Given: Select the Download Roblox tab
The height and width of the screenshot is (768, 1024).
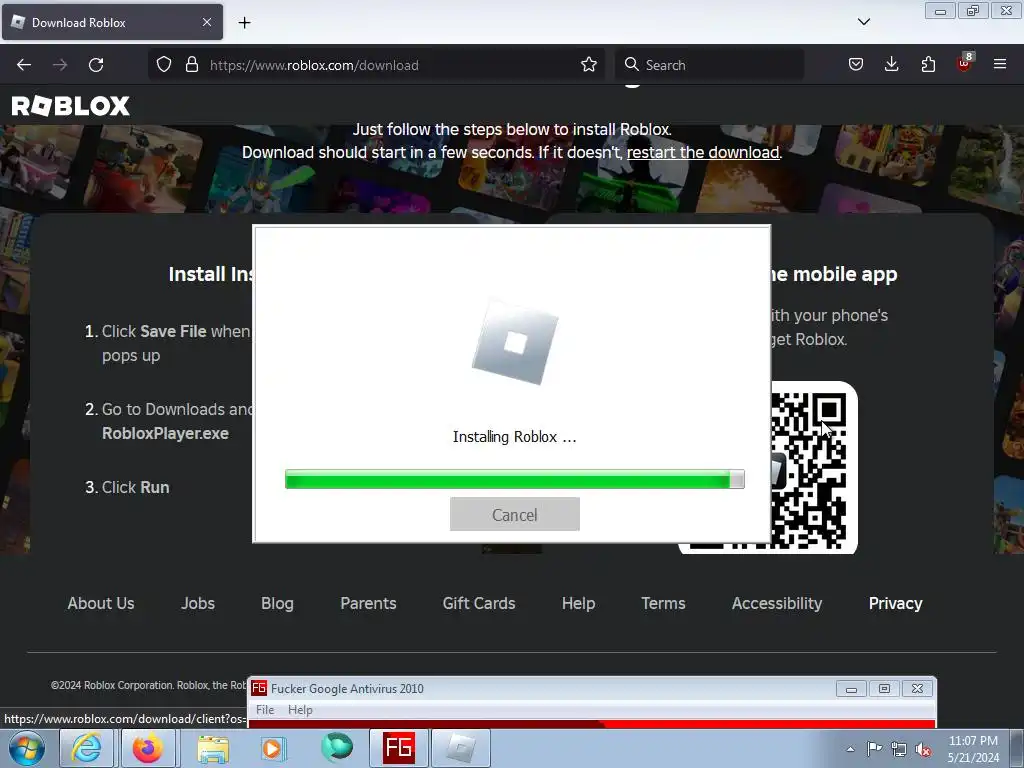Looking at the screenshot, I should point(112,22).
